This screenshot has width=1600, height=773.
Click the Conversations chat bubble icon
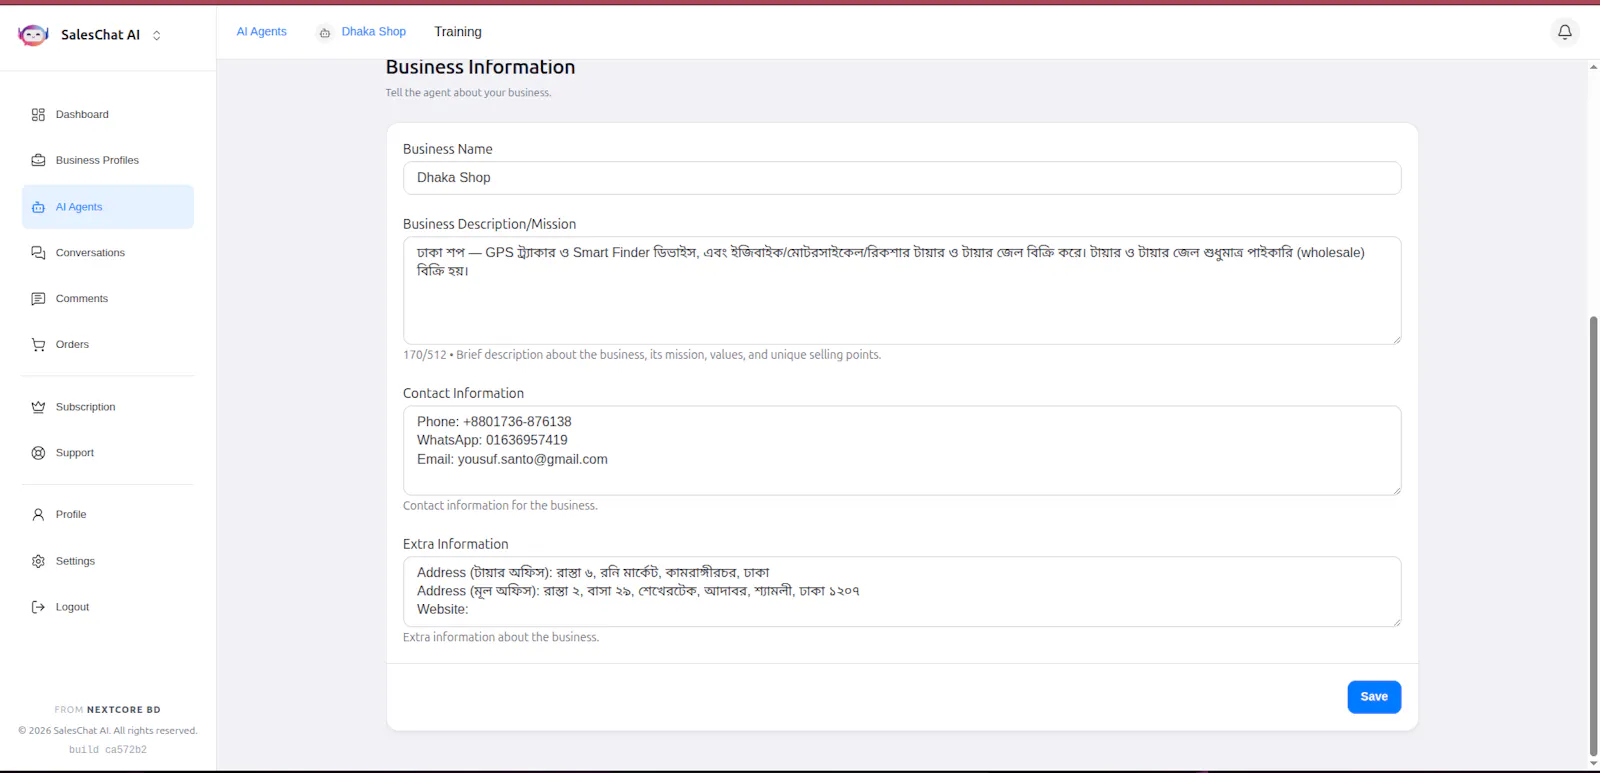pos(38,253)
